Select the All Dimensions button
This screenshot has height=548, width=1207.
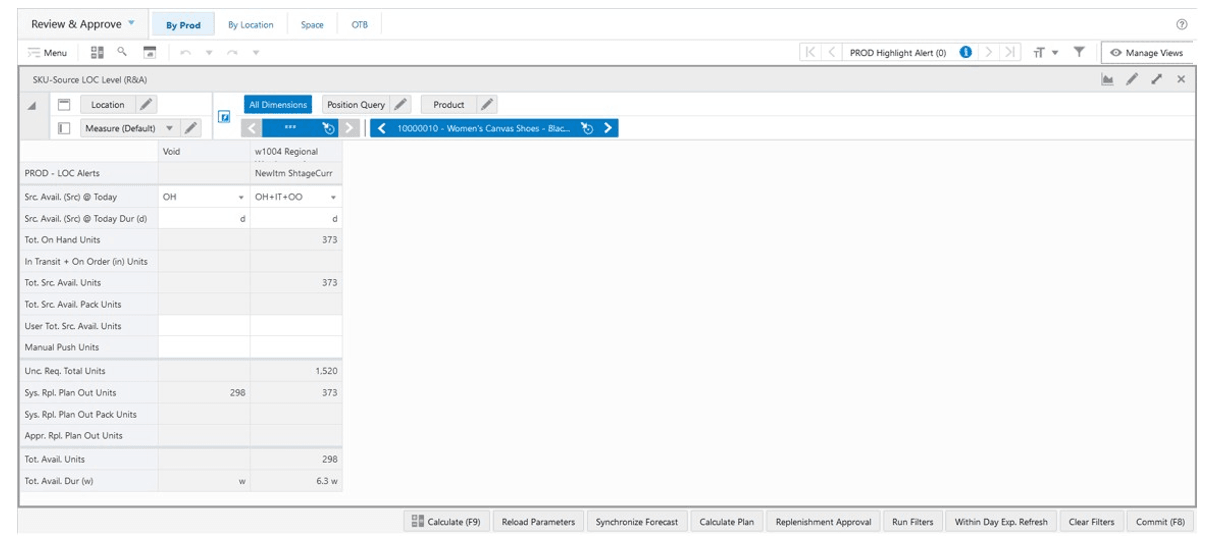pos(278,104)
